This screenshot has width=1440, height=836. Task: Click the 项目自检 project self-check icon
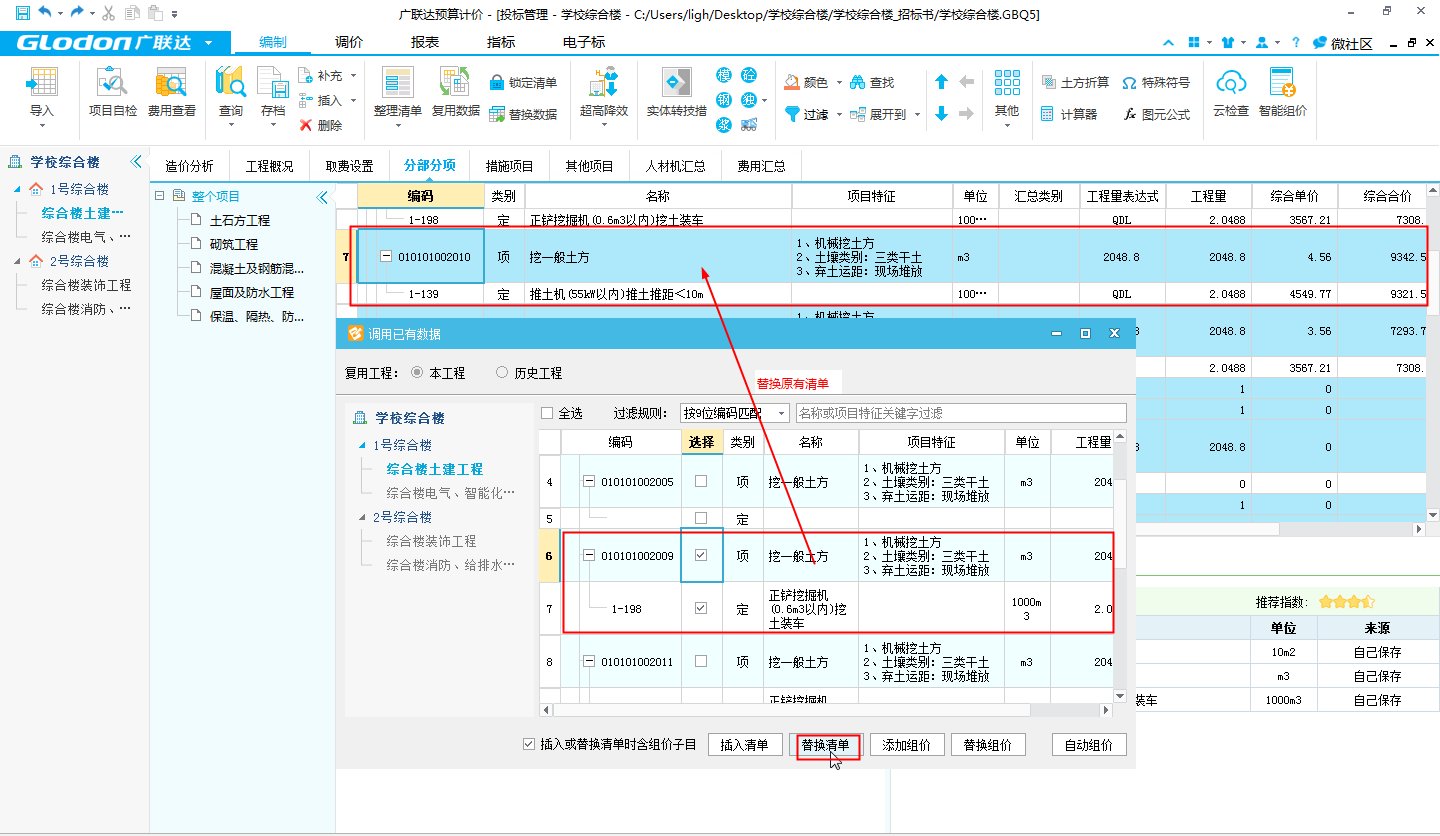coord(113,86)
